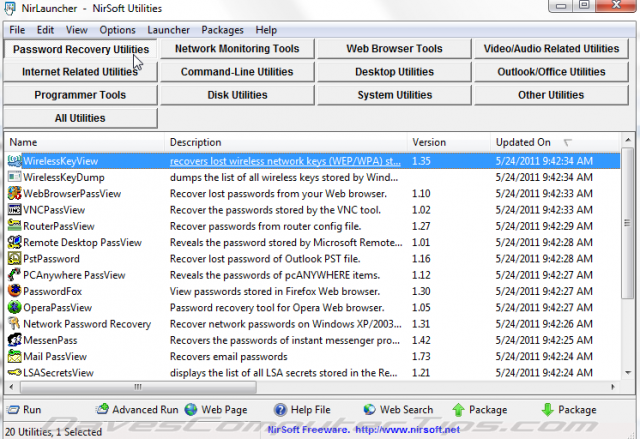Click the vertical scrollbar thumb
Image resolution: width=640 pixels, height=439 pixels.
(x=628, y=223)
